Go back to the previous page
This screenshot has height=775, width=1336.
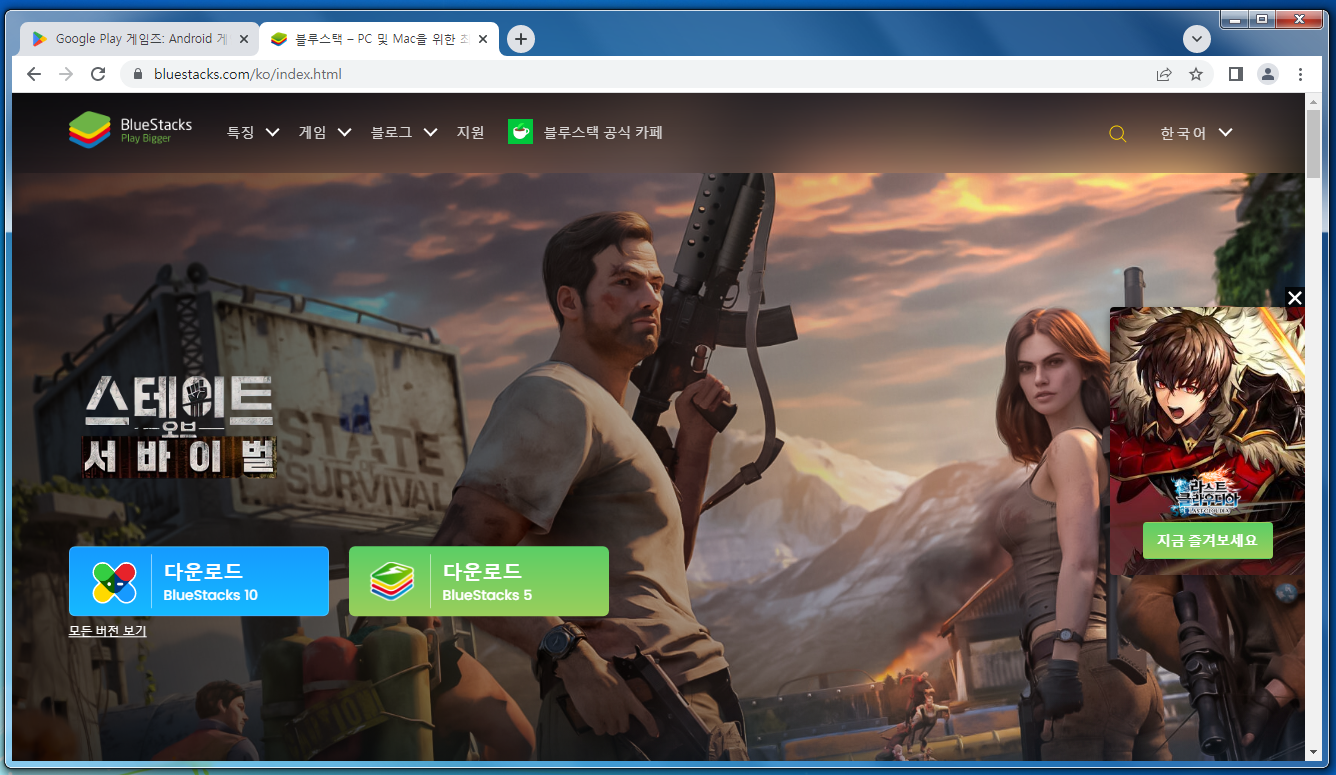pyautogui.click(x=34, y=74)
